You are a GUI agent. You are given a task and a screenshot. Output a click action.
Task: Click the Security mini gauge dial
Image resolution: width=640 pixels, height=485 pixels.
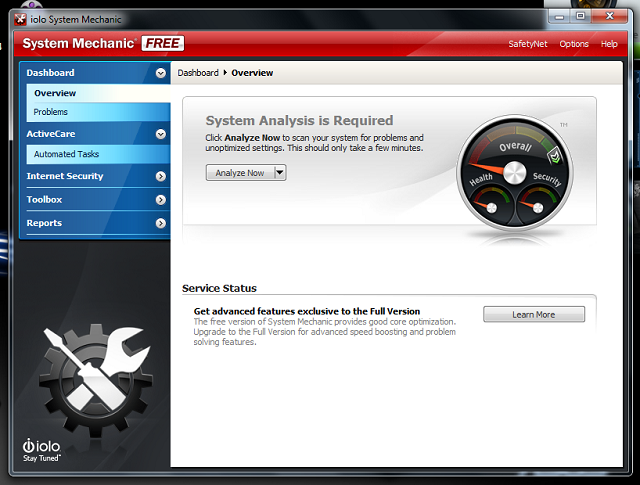click(537, 207)
